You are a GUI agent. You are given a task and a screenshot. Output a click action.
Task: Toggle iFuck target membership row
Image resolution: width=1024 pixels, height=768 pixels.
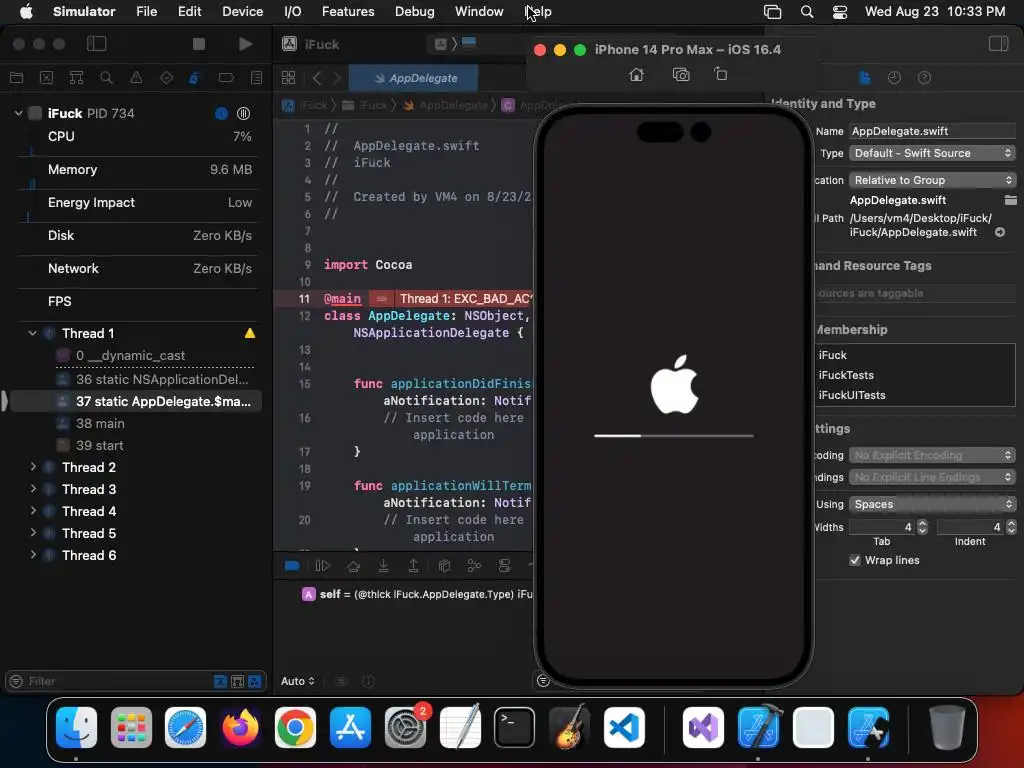tap(914, 355)
